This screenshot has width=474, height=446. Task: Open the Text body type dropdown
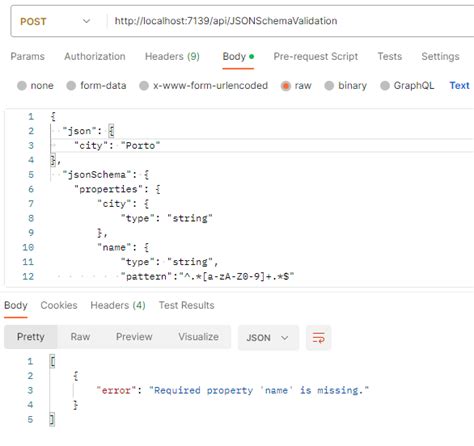(x=459, y=86)
